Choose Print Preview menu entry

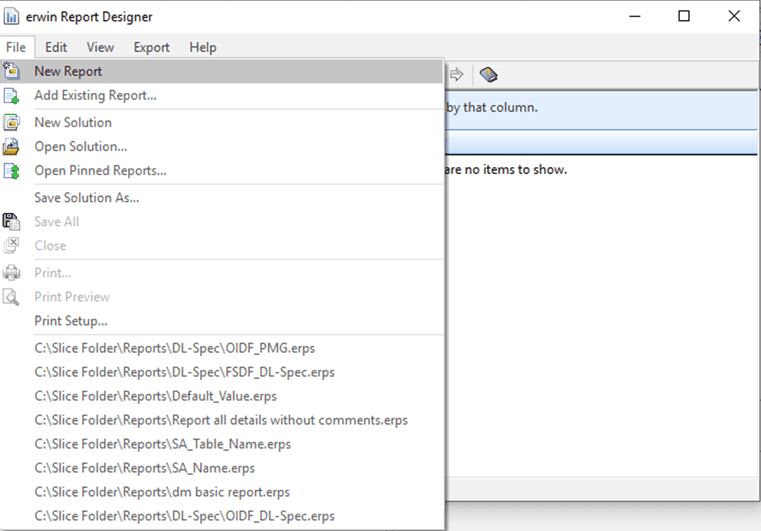[222, 297]
